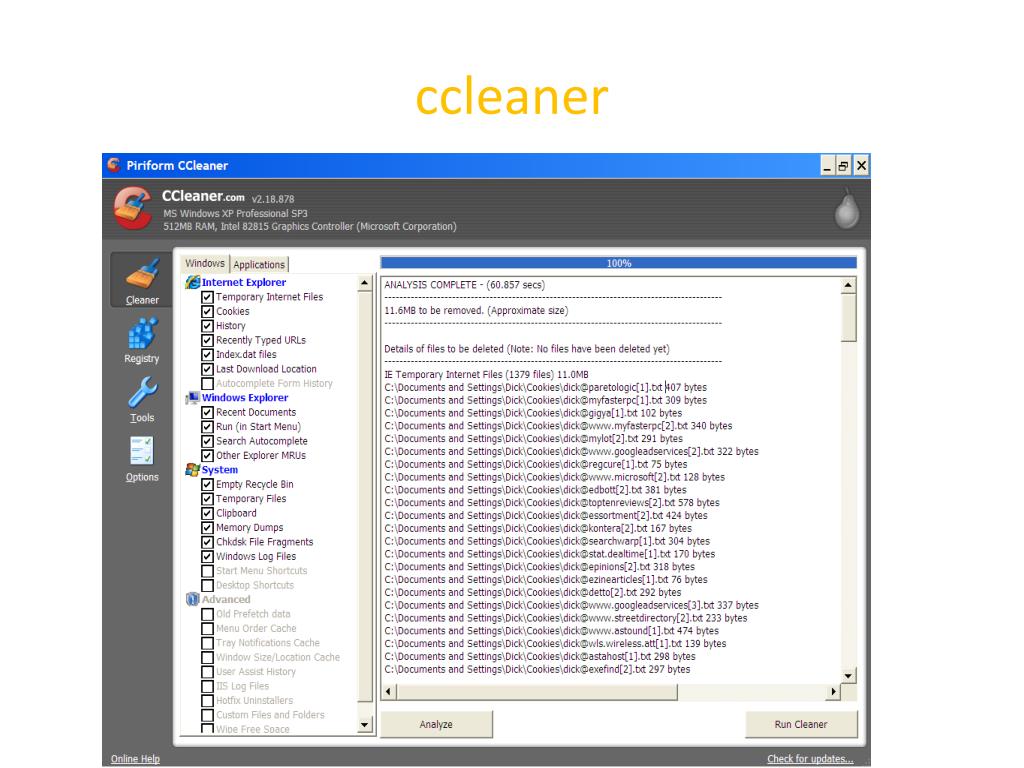The width and height of the screenshot is (1024, 768).
Task: Click results horizontal scroll right arrow
Action: [x=833, y=692]
